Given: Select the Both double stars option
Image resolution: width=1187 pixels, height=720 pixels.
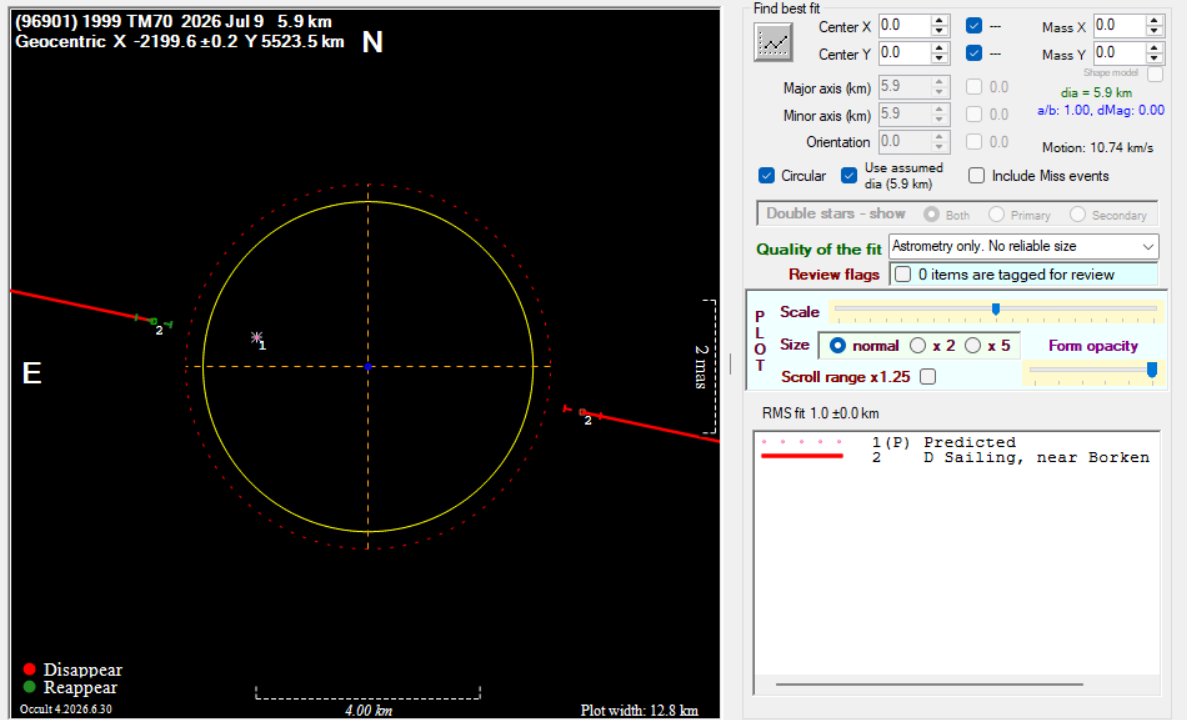Looking at the screenshot, I should (x=932, y=215).
